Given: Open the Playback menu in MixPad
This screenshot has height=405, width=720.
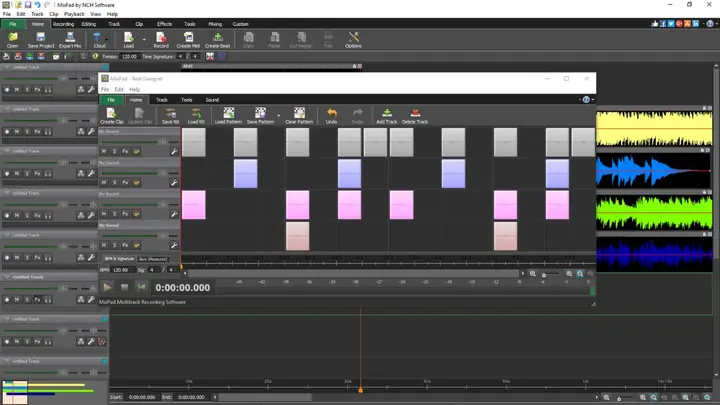Looking at the screenshot, I should [74, 14].
